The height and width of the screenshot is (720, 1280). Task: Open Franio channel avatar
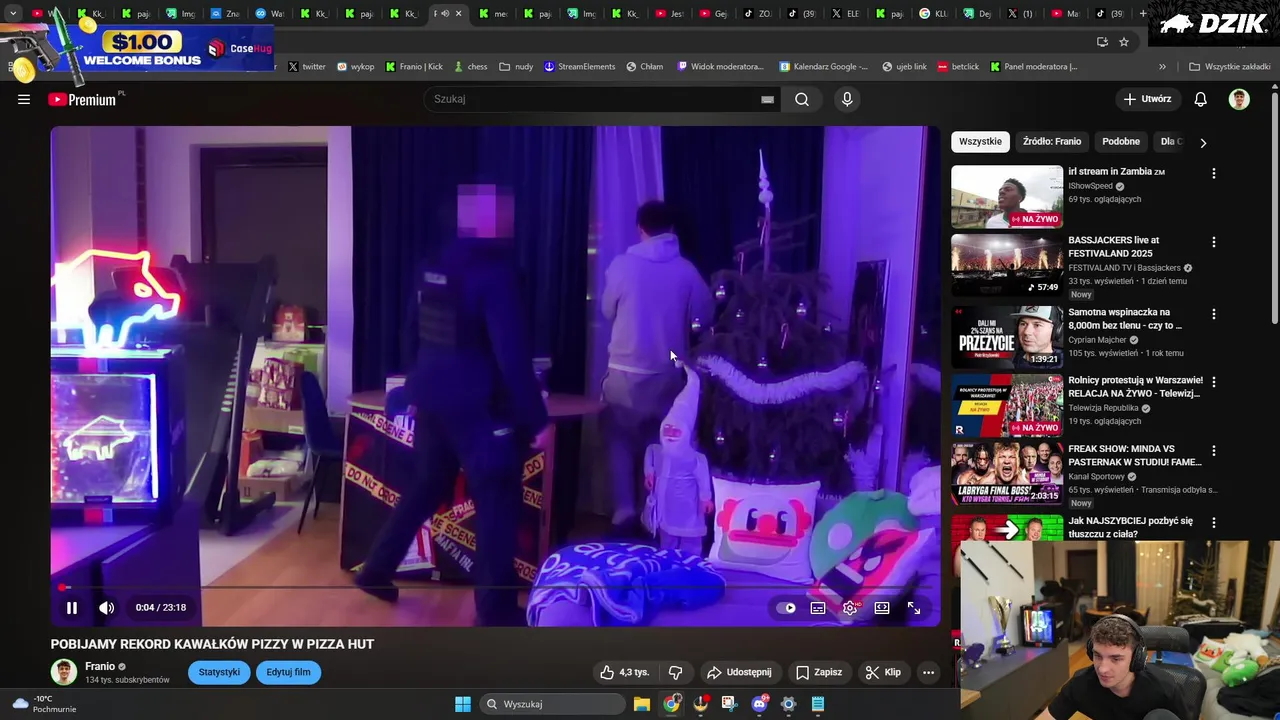point(64,672)
